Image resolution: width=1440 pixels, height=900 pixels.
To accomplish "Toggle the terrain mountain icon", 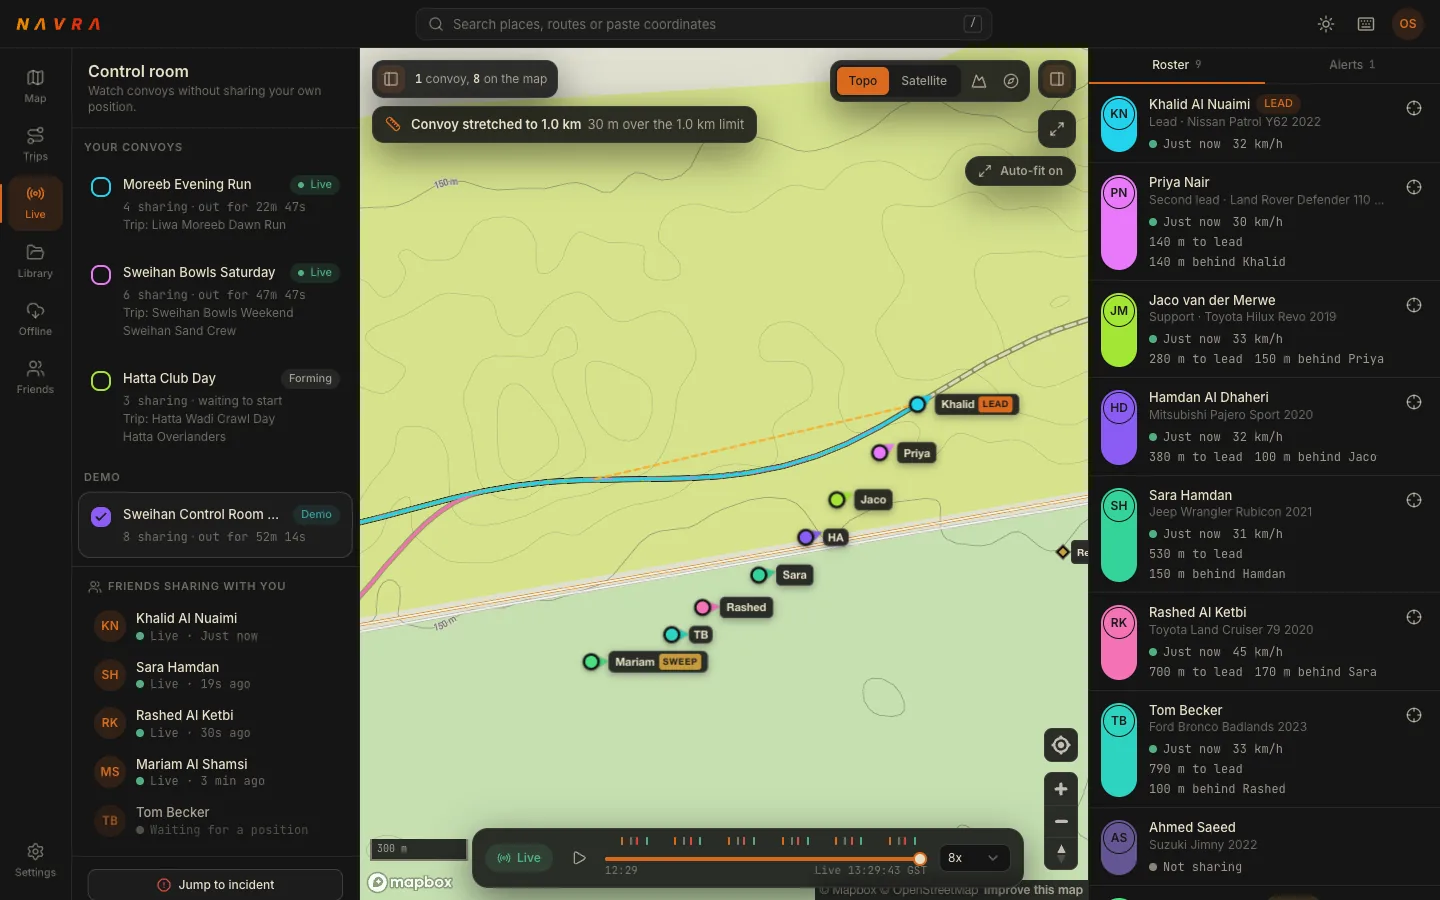I will point(979,81).
